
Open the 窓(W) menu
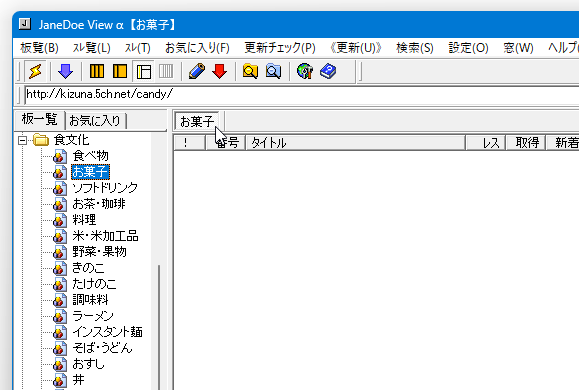tap(518, 48)
